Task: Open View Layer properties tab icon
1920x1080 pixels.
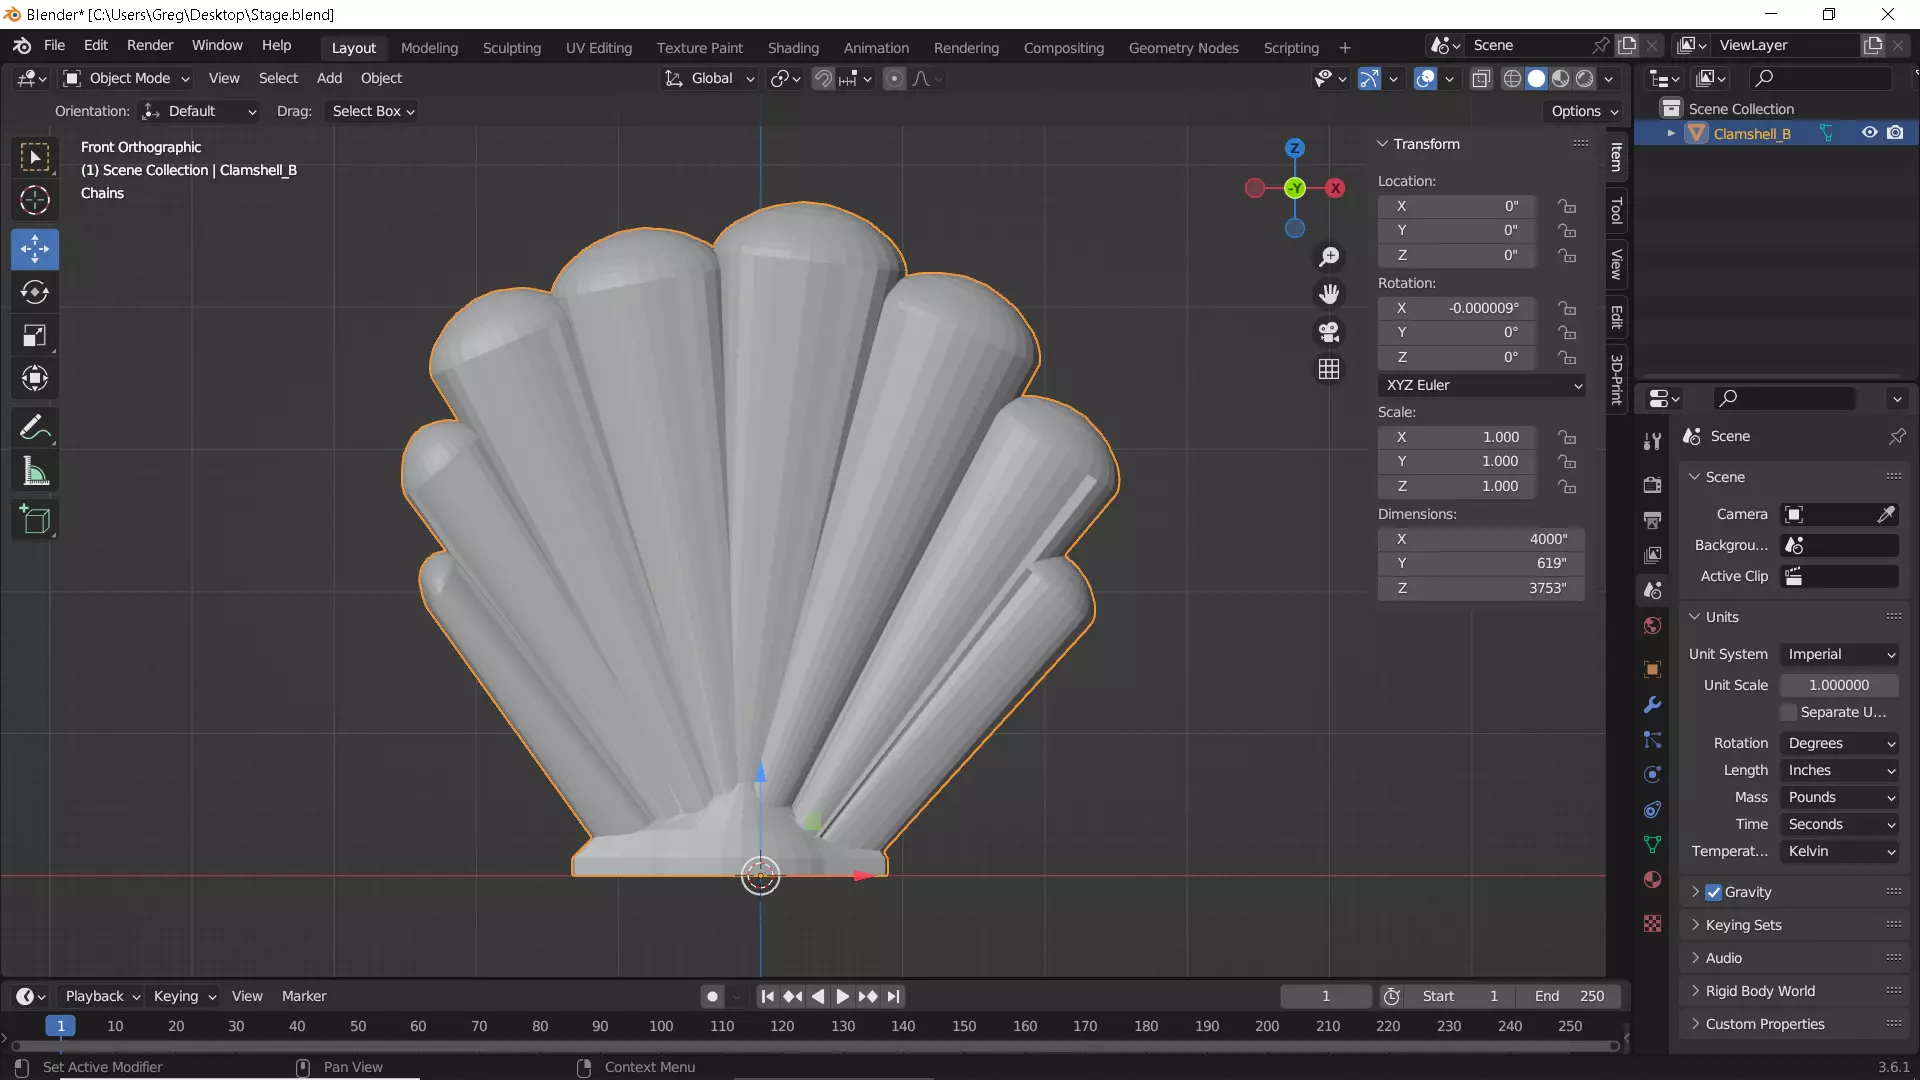Action: click(x=1652, y=555)
